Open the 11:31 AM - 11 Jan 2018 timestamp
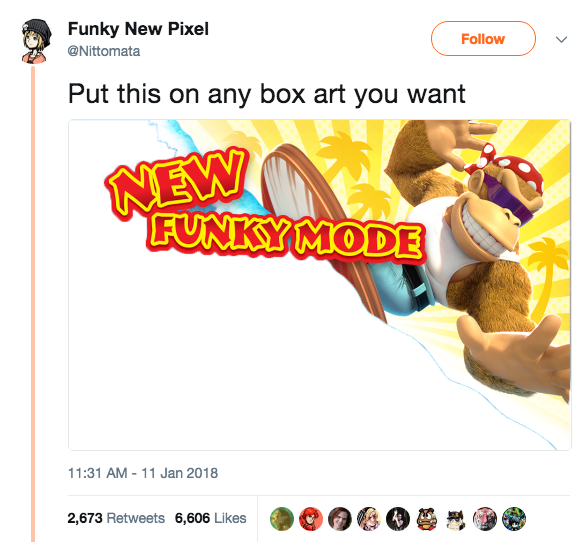Image resolution: width=580 pixels, height=542 pixels. pyautogui.click(x=143, y=473)
